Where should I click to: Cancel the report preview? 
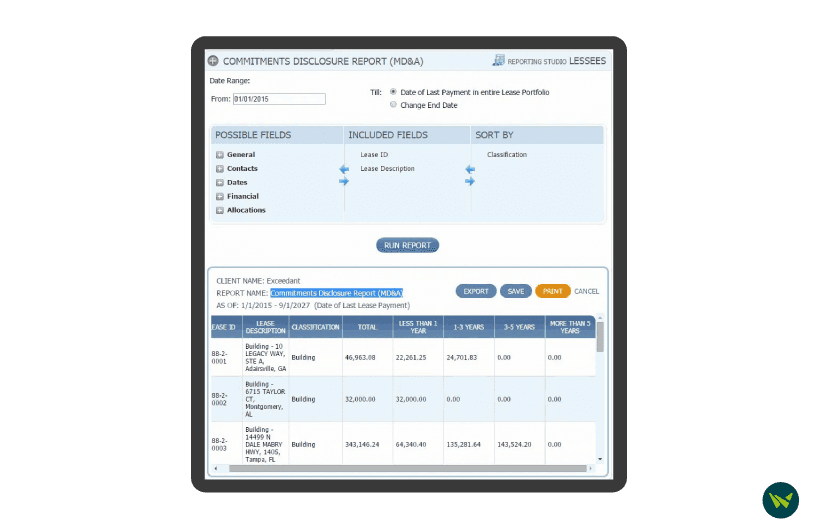click(x=586, y=291)
